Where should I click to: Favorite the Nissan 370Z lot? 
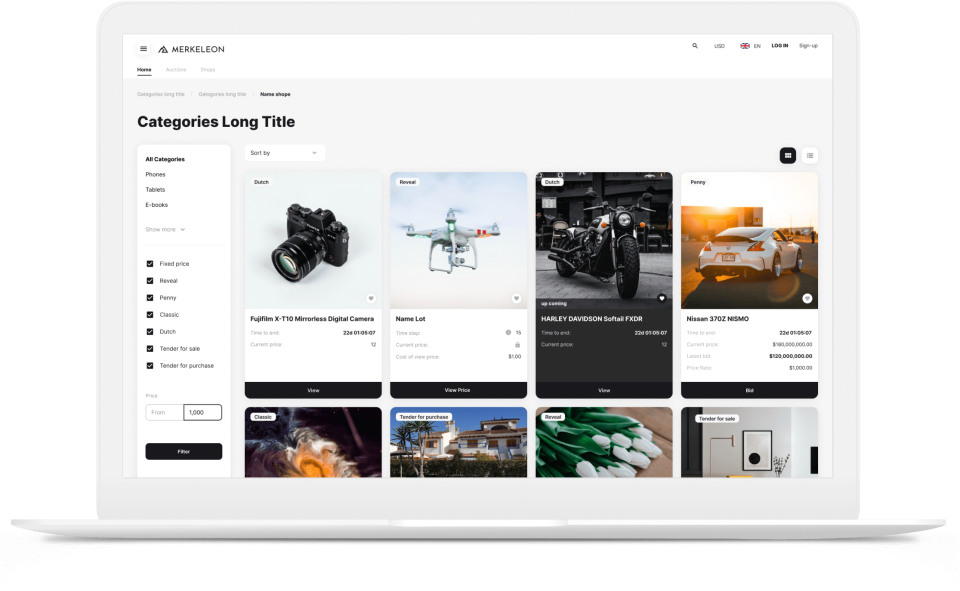pyautogui.click(x=807, y=298)
